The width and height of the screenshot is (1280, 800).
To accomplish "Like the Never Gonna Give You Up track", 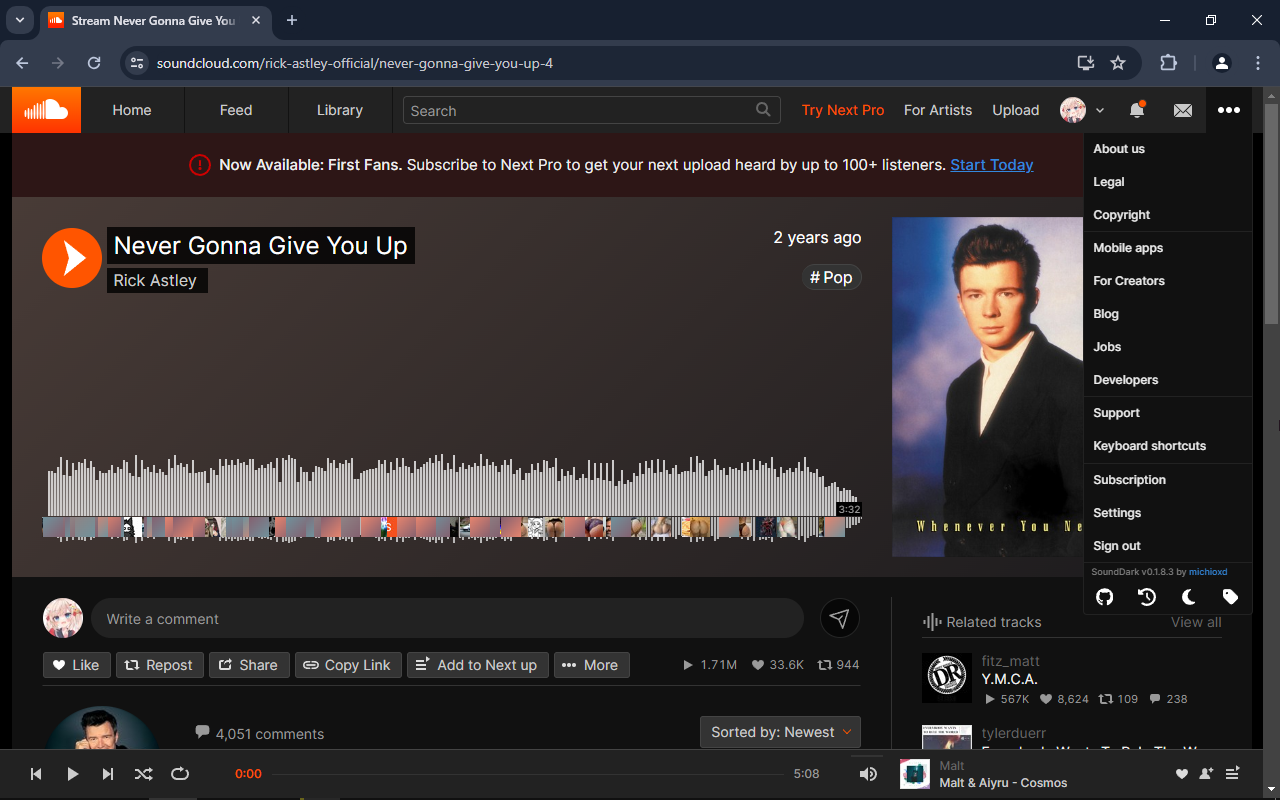I will [76, 665].
